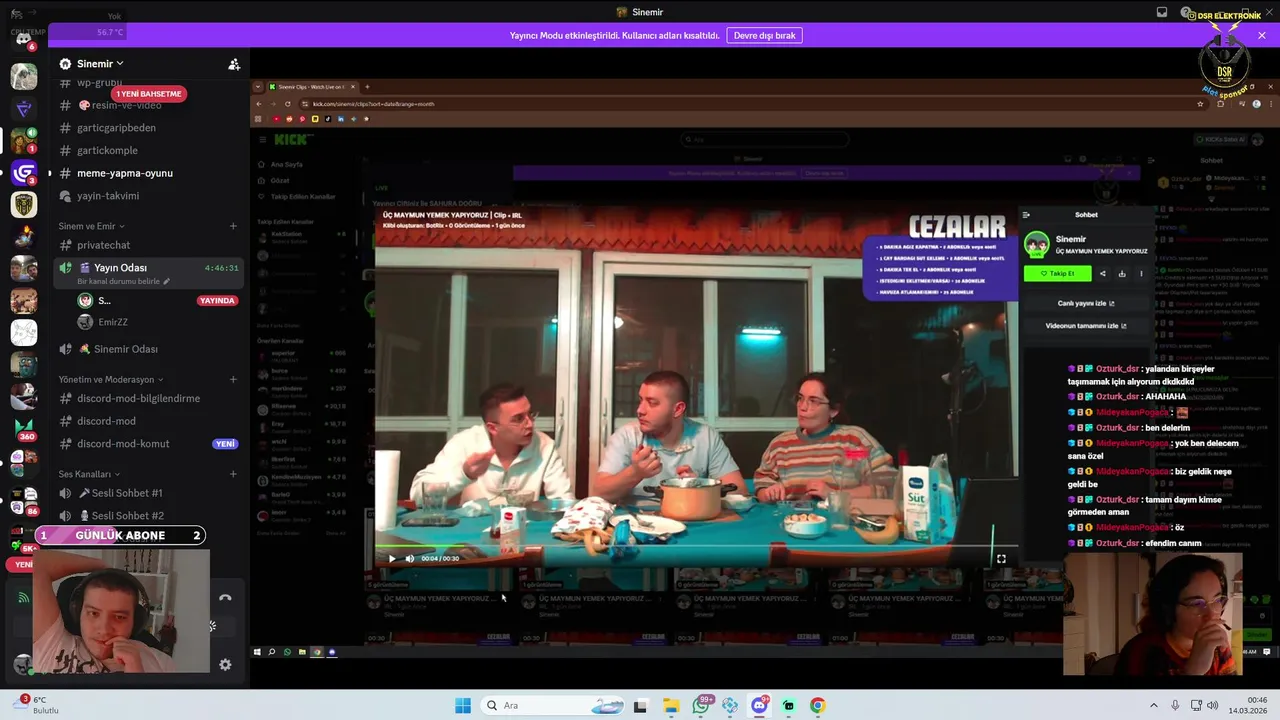The image size is (1280, 720).
Task: Open Task View on the taskbar
Action: click(x=640, y=706)
